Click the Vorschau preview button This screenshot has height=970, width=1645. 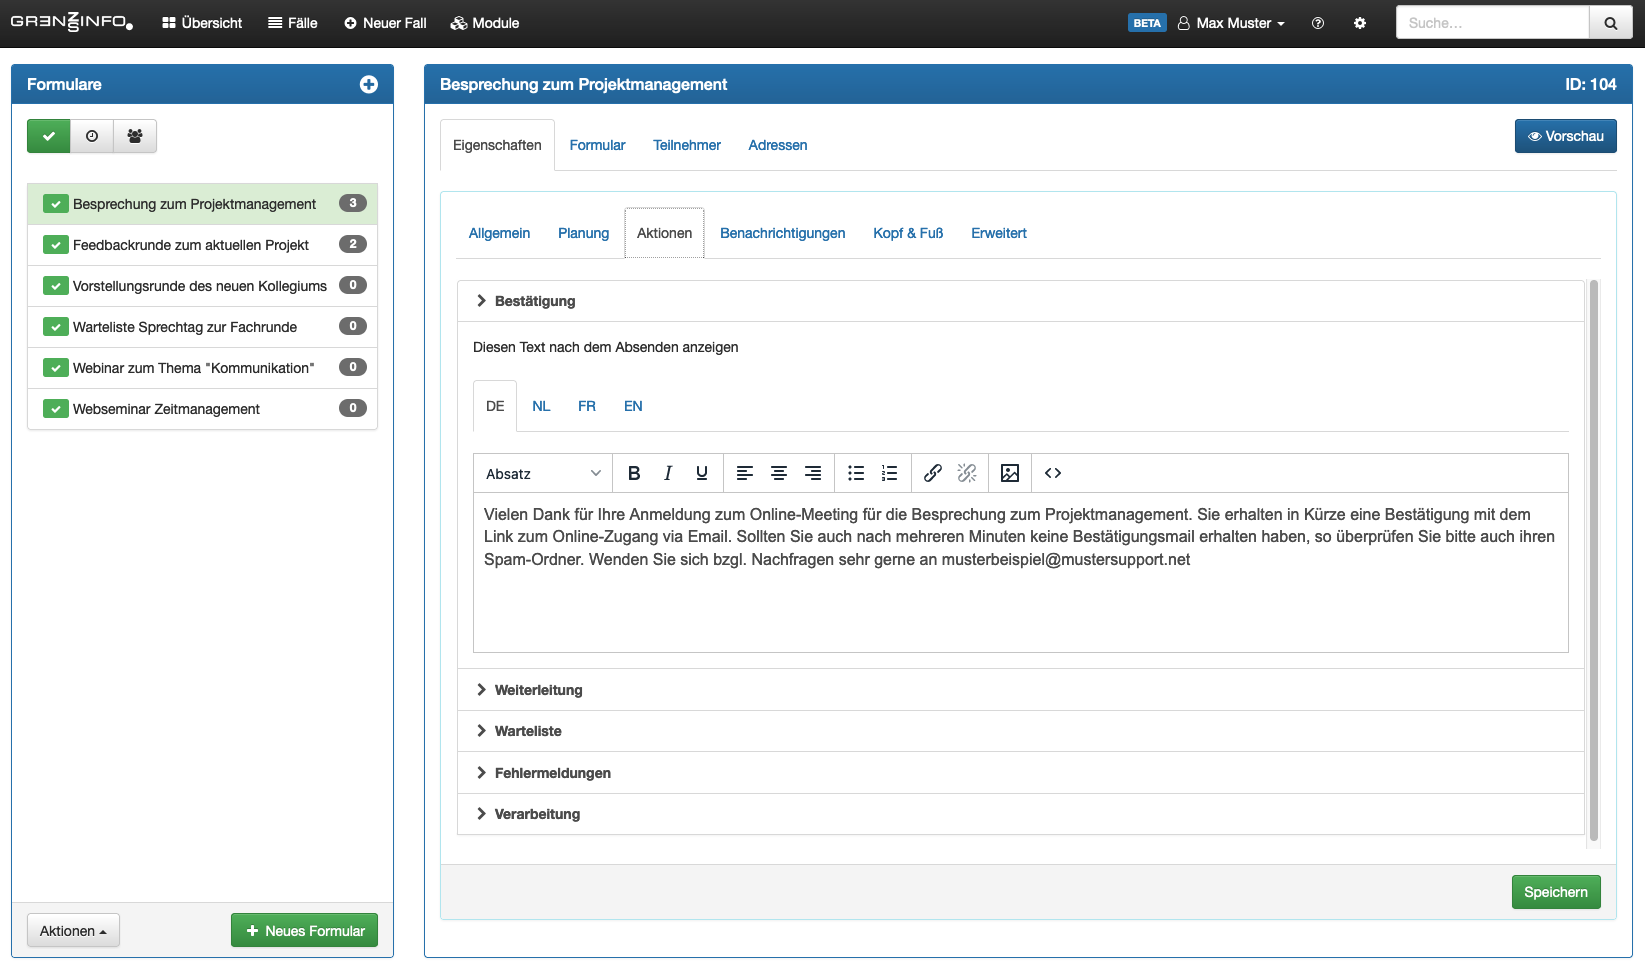pos(1565,136)
